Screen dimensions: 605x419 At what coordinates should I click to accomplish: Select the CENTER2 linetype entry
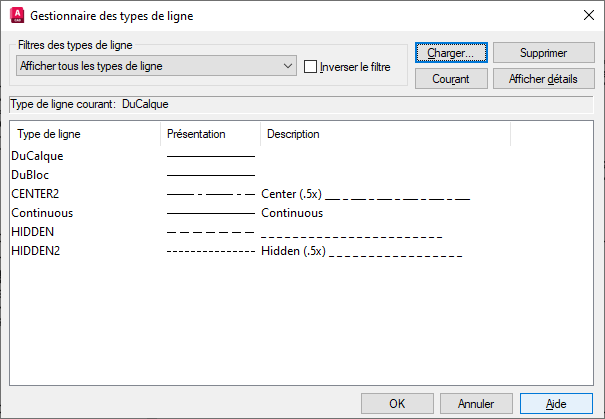pyautogui.click(x=35, y=194)
